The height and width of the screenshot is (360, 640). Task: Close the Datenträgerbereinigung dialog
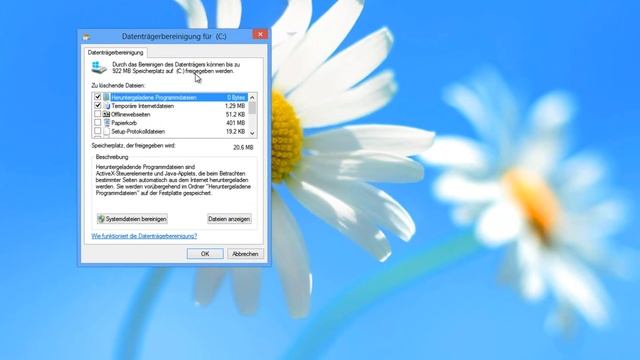[x=260, y=34]
